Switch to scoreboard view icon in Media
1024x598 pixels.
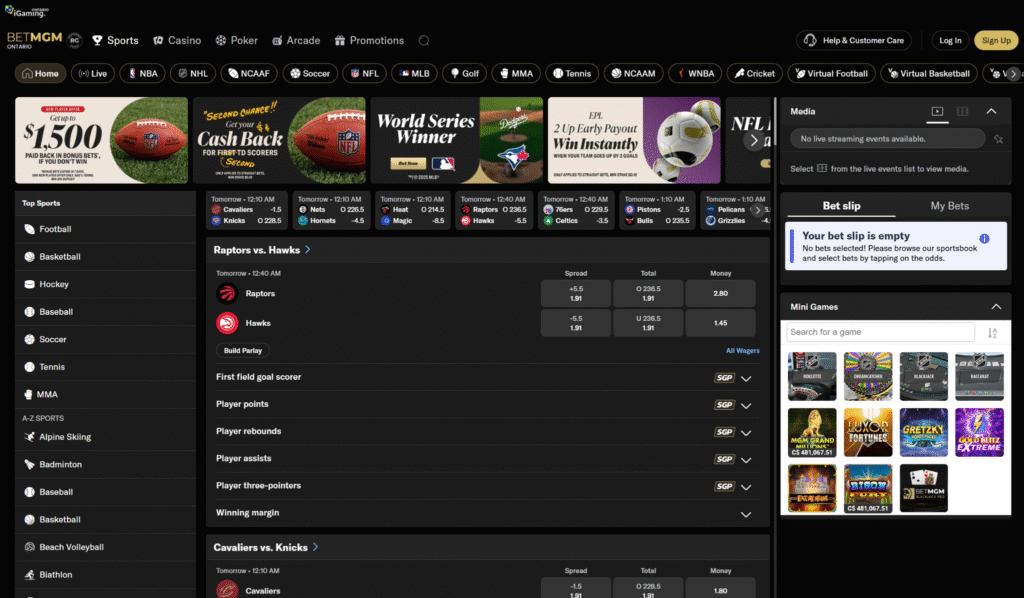pos(962,112)
